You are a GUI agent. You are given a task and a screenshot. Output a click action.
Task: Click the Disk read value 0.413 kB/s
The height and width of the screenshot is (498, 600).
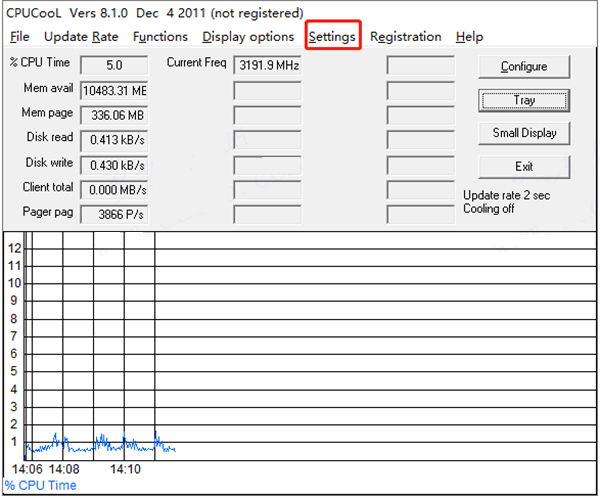(x=114, y=140)
